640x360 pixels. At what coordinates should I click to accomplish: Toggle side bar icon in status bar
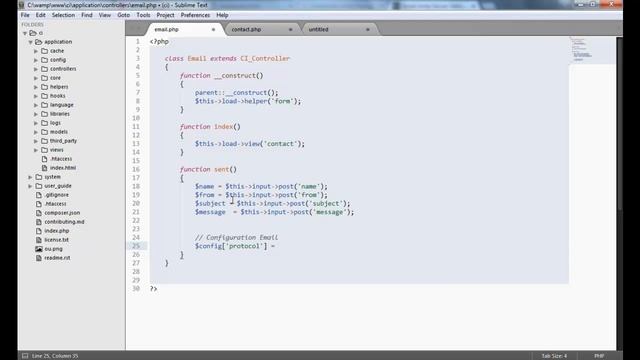[25, 356]
